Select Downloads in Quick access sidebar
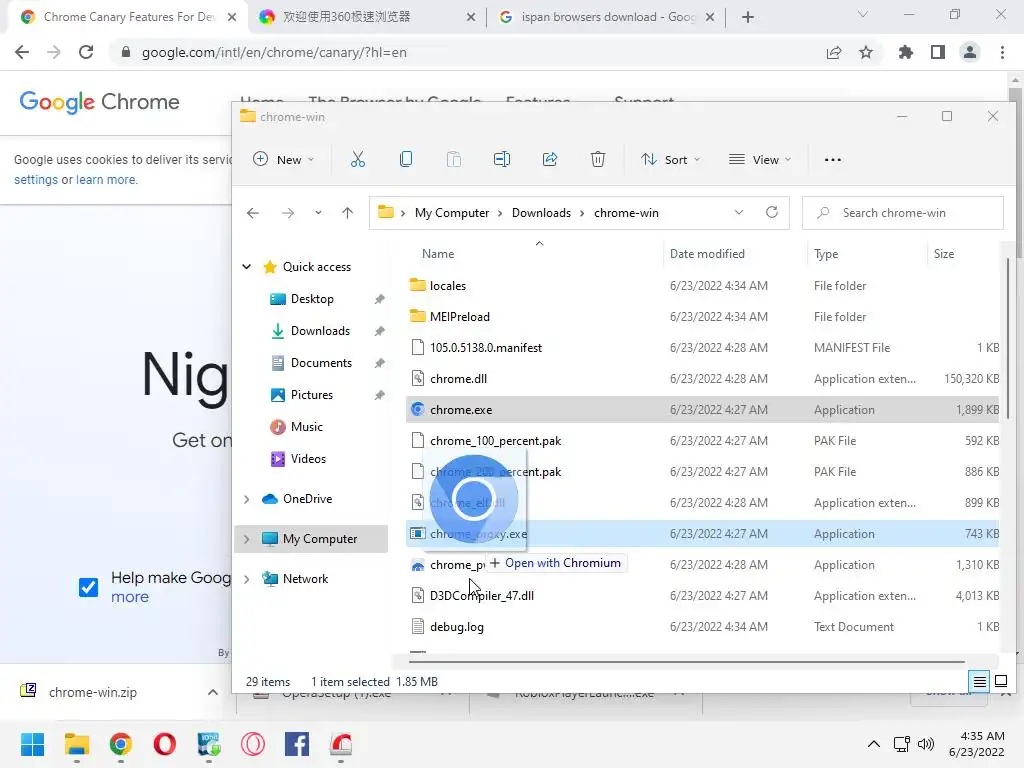The height and width of the screenshot is (768, 1024). (x=320, y=330)
